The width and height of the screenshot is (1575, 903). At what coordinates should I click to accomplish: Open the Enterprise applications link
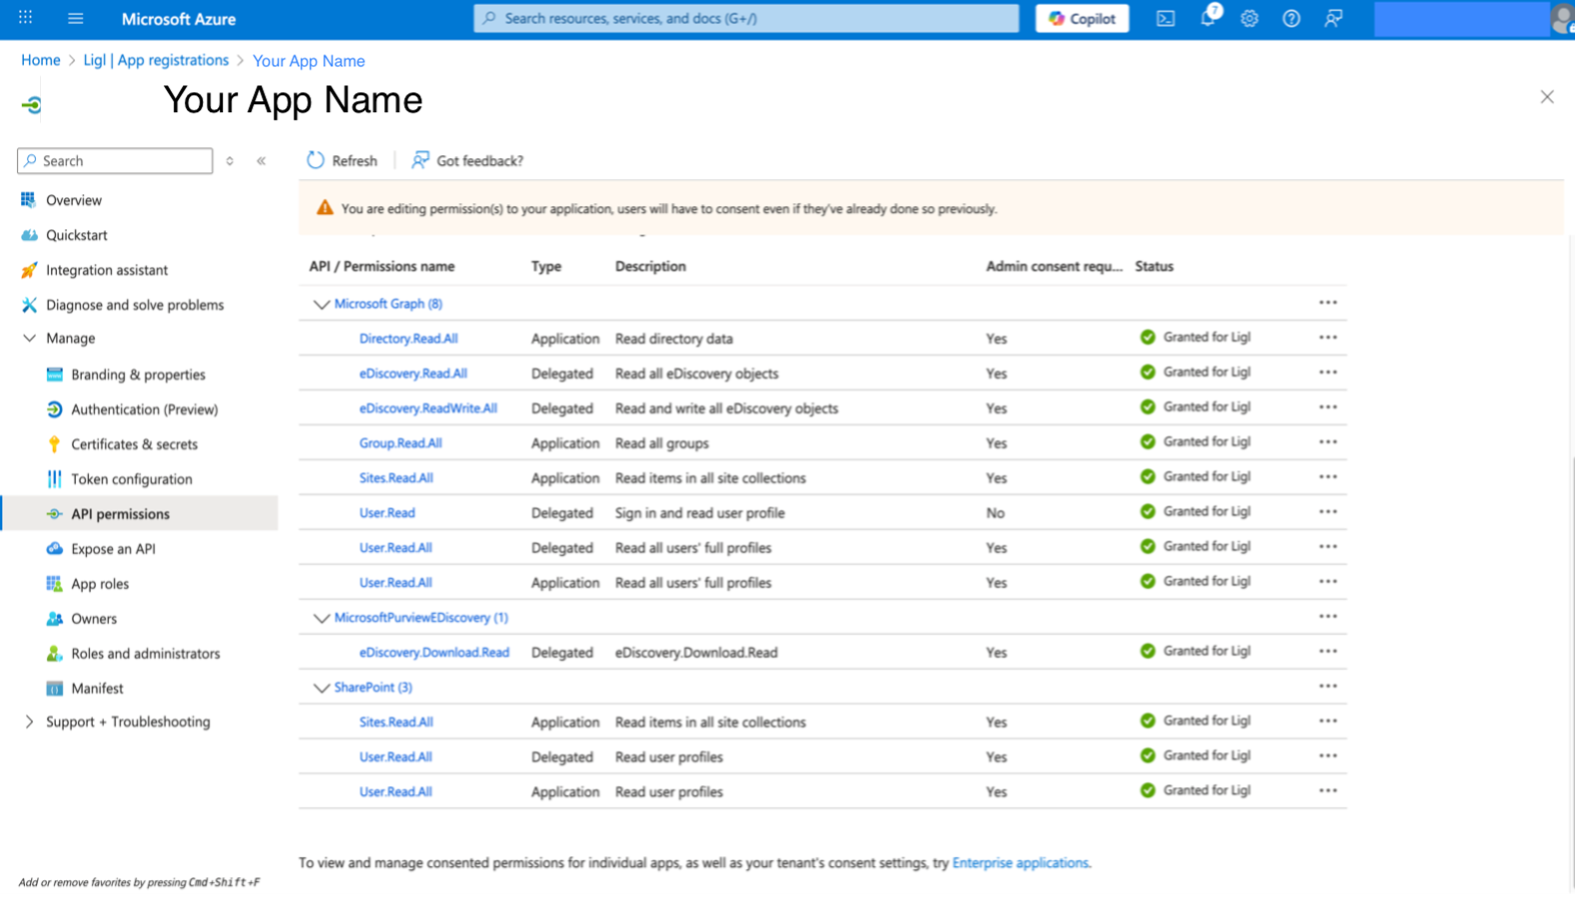(x=1020, y=863)
